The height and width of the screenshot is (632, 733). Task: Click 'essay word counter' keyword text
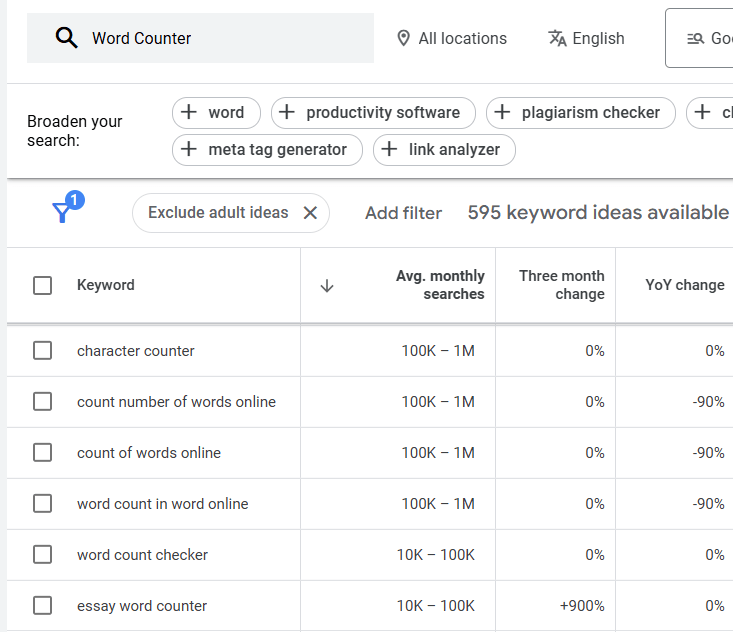coord(142,606)
